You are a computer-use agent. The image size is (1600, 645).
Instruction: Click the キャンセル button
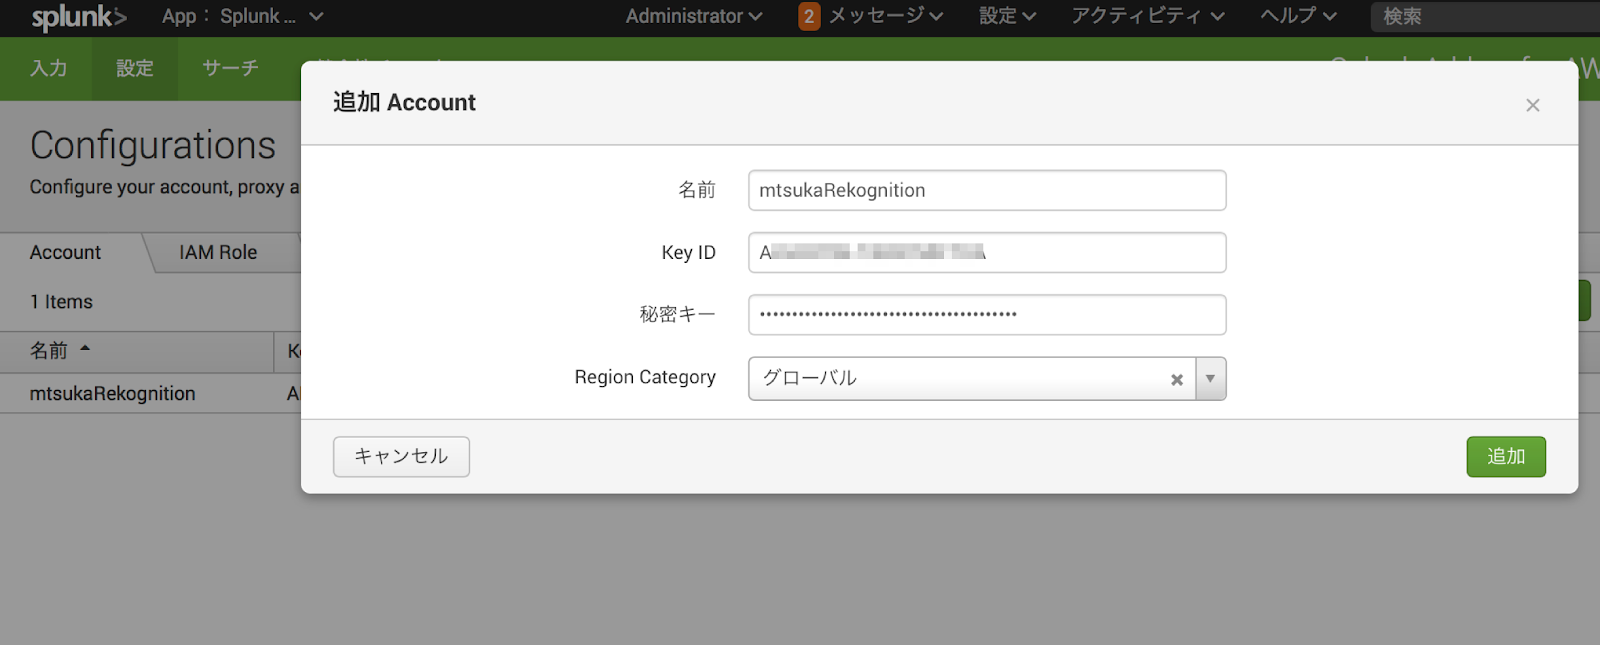click(x=401, y=456)
